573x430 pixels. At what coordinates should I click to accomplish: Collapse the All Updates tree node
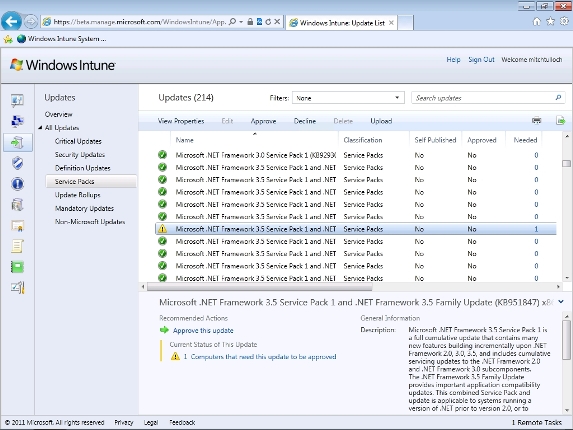[40, 128]
